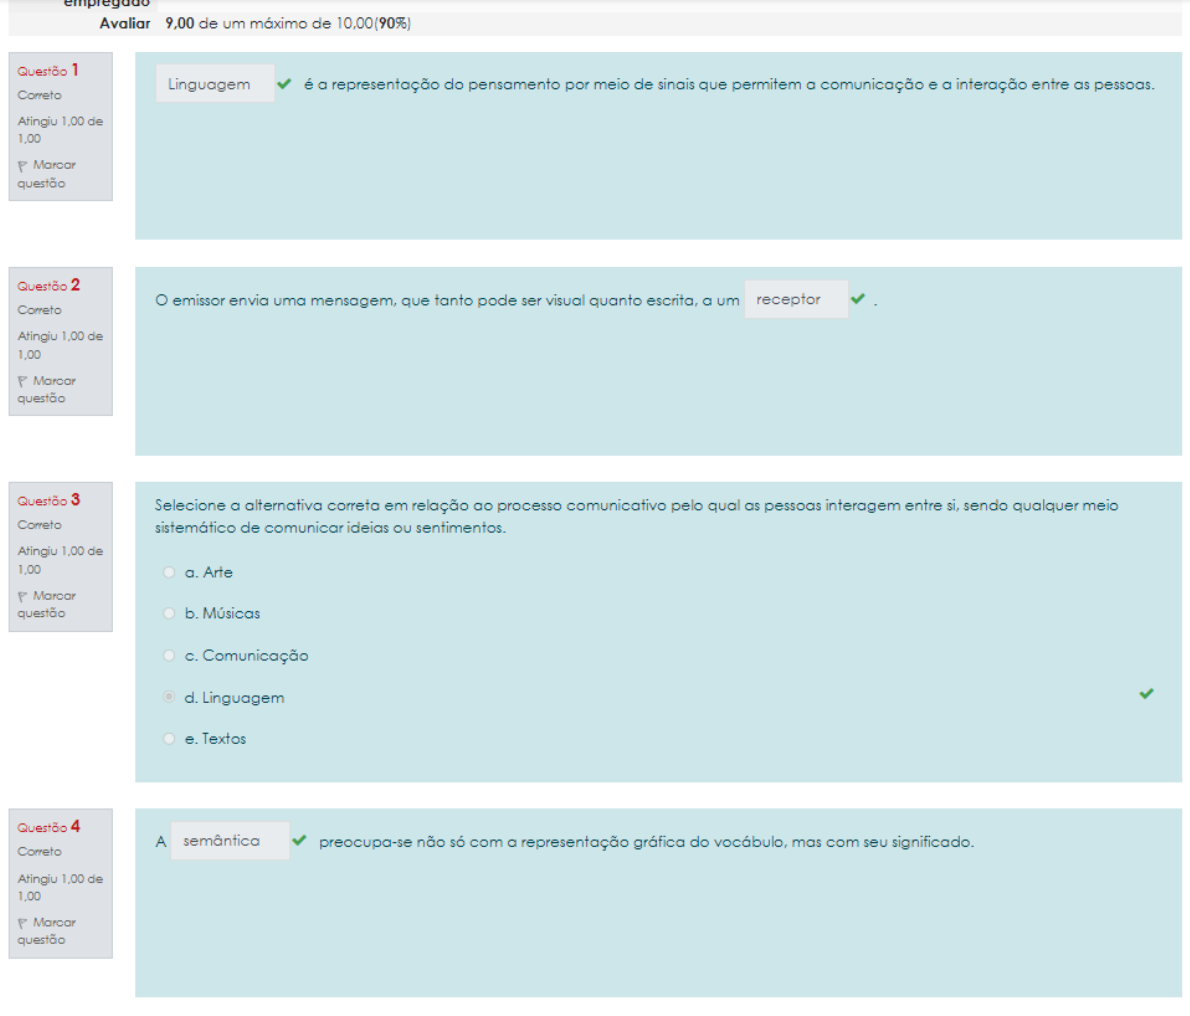Click the flag icon in Questão 2
1190x1016 pixels.
coord(23,381)
